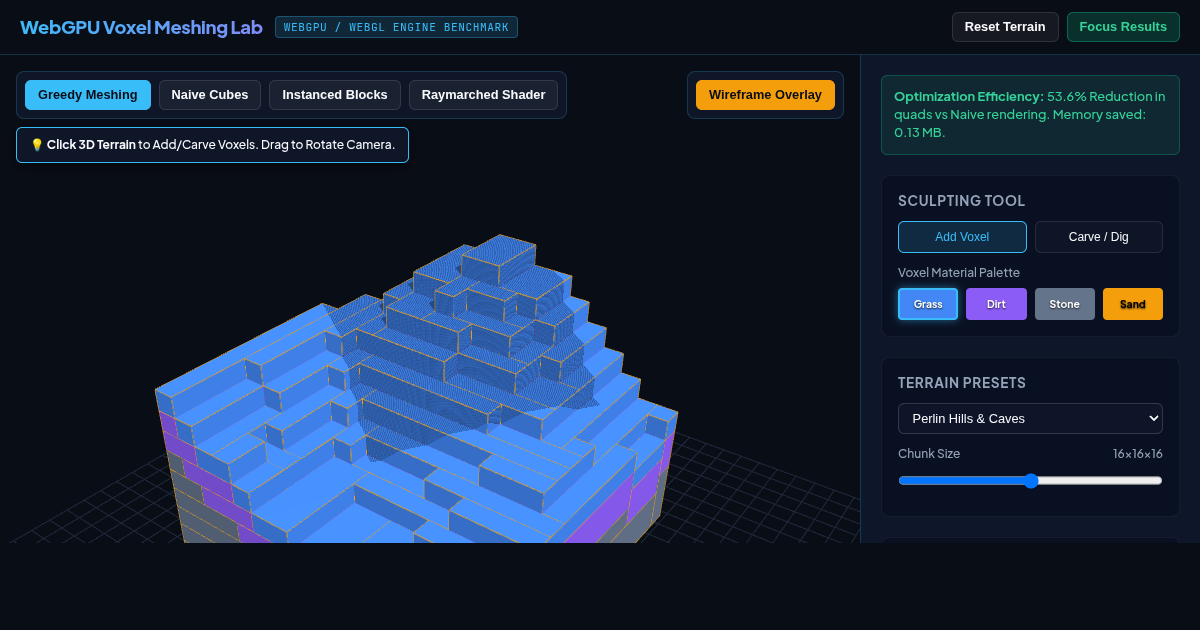The image size is (1200, 630).
Task: Switch to Naive Cubes mode
Action: tap(210, 95)
